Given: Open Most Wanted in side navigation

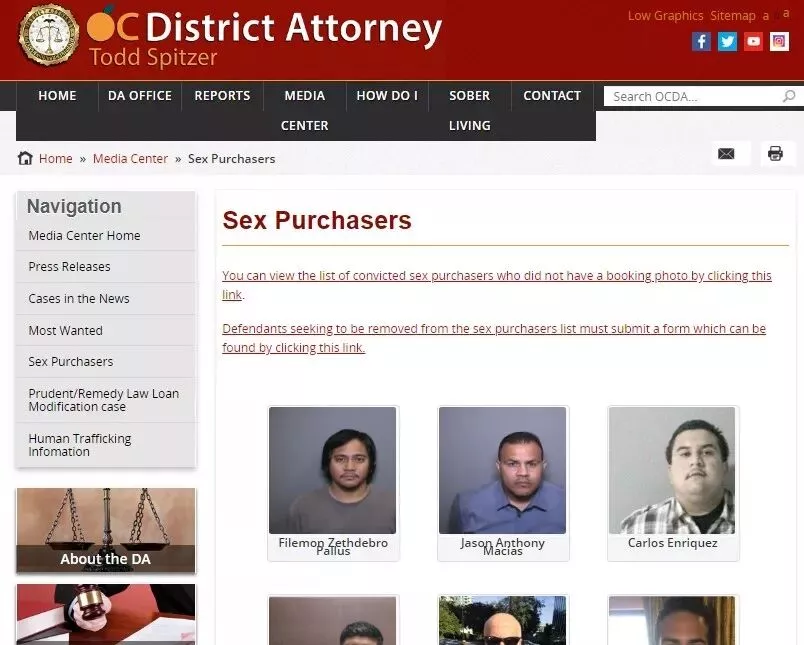Looking at the screenshot, I should (x=106, y=330).
